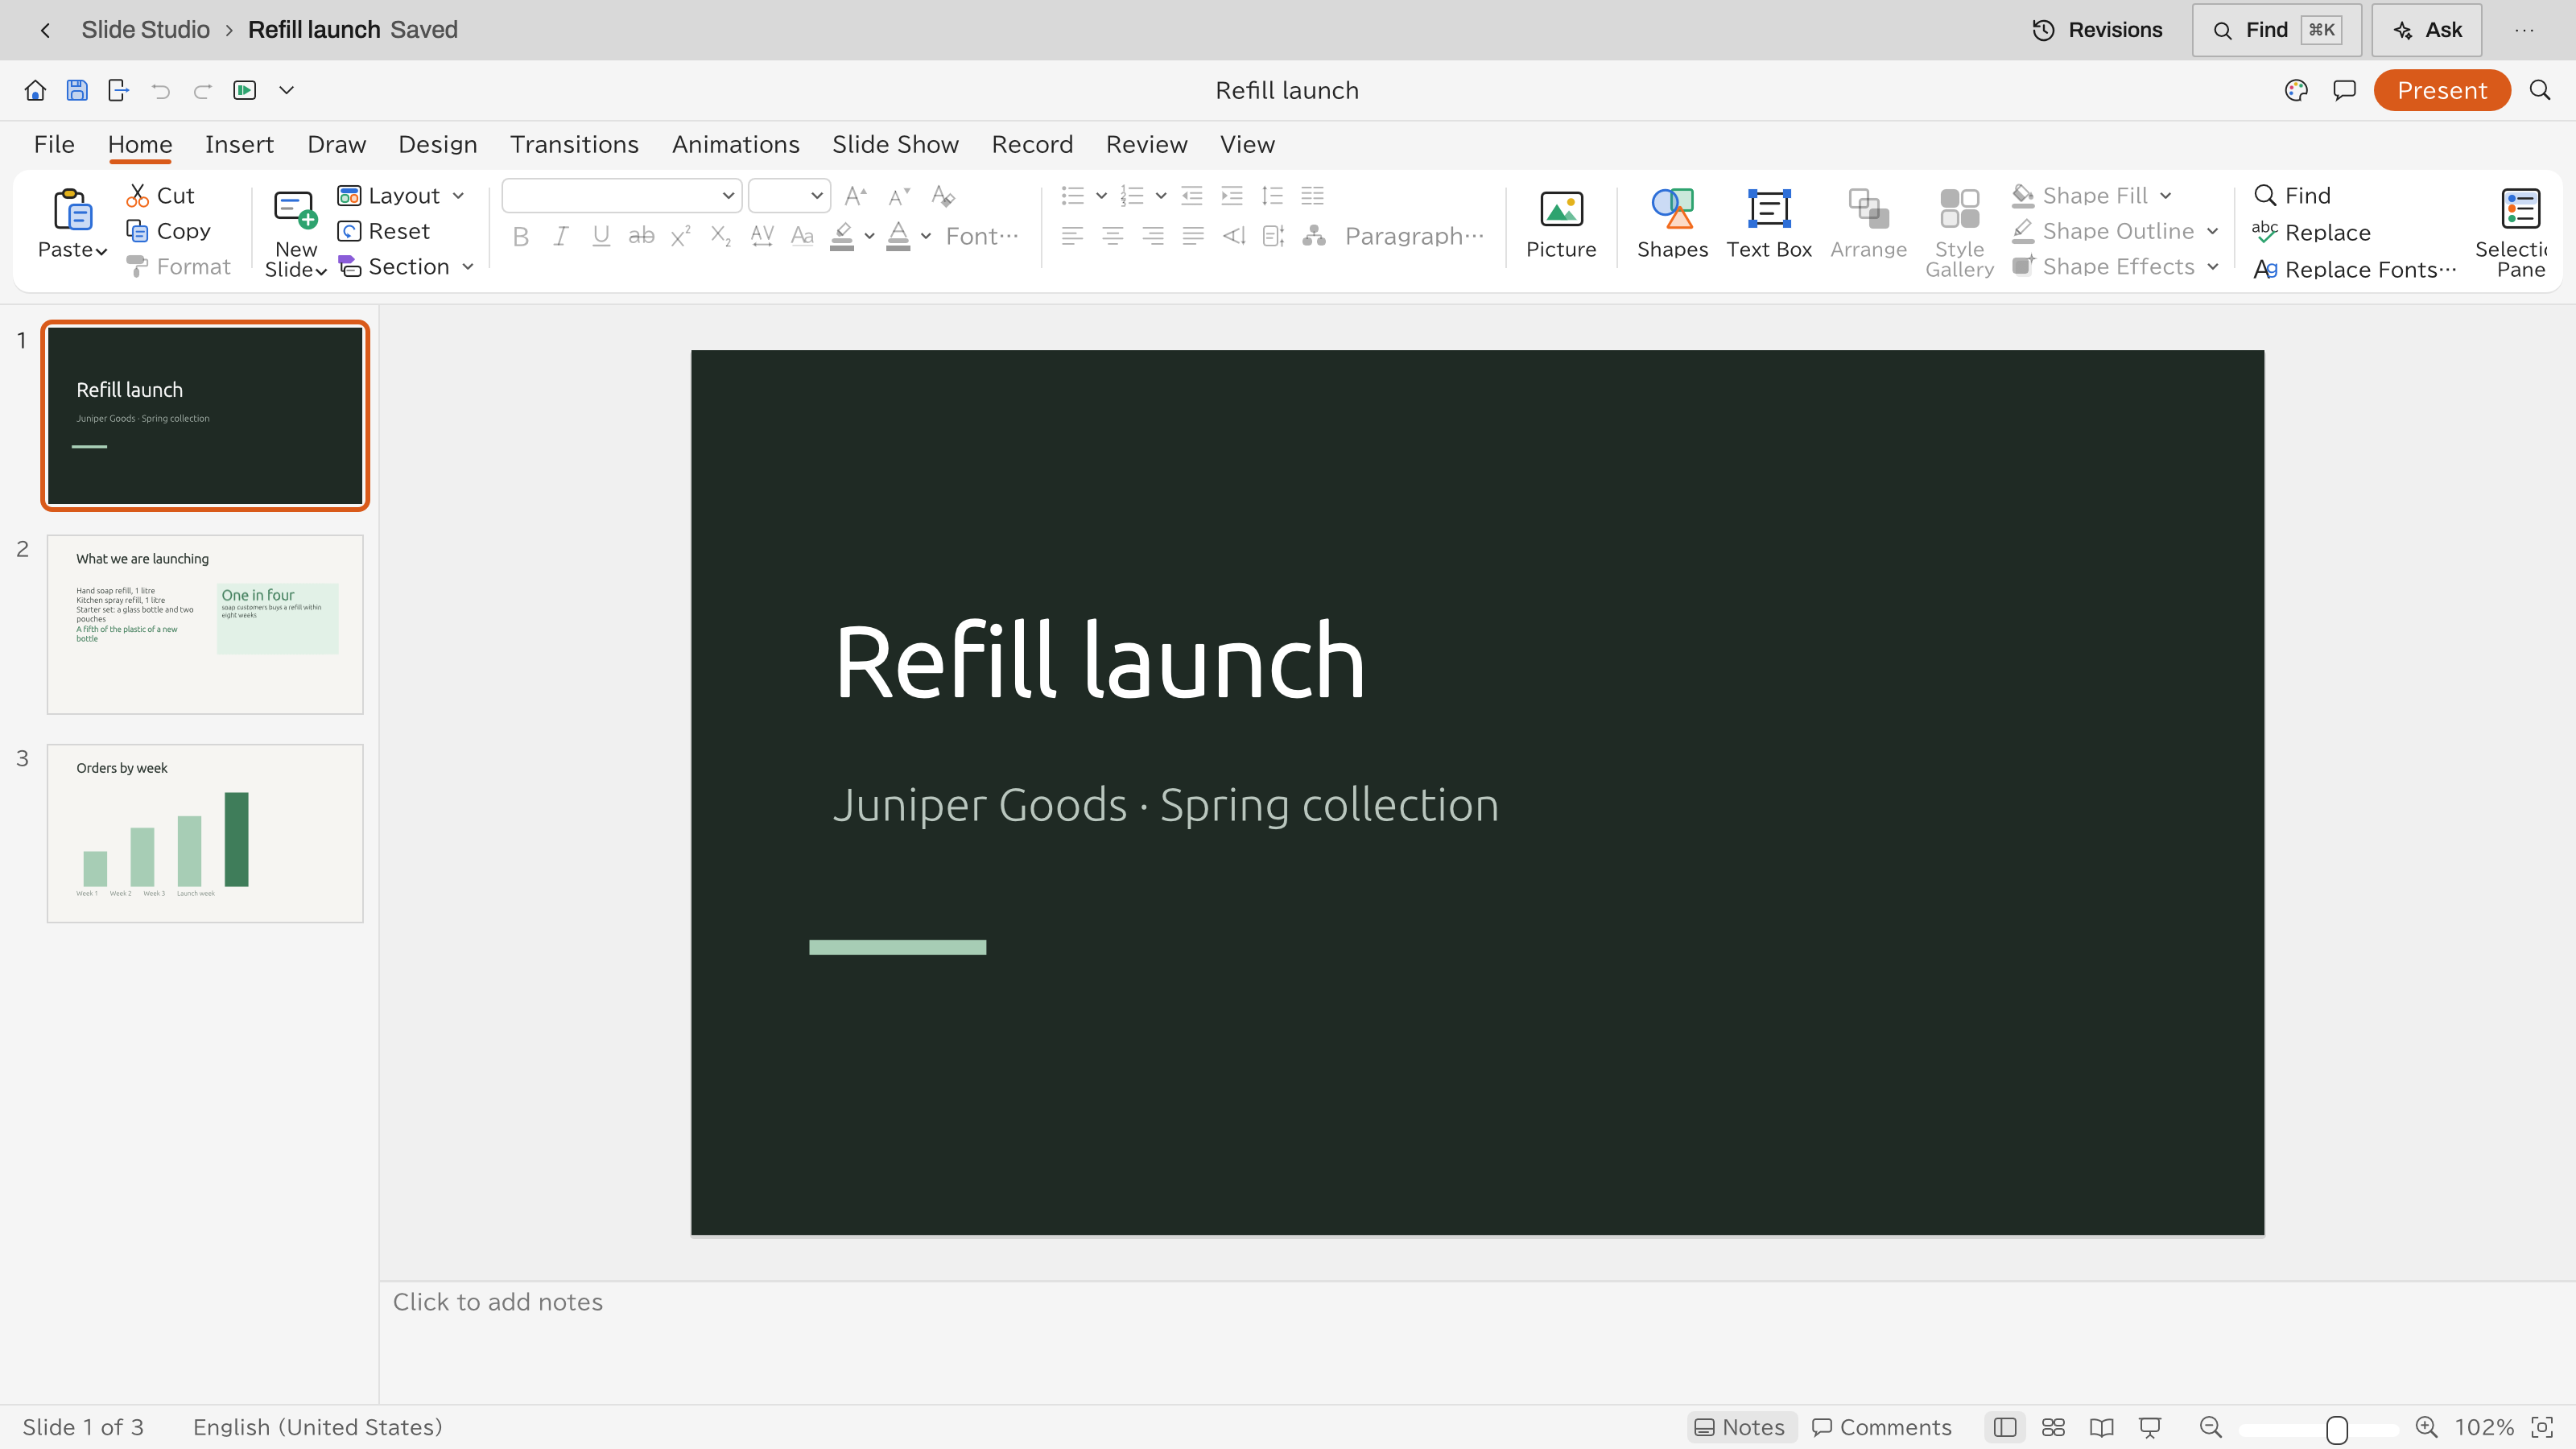Click the Fit slide to window icon

2542,1427
